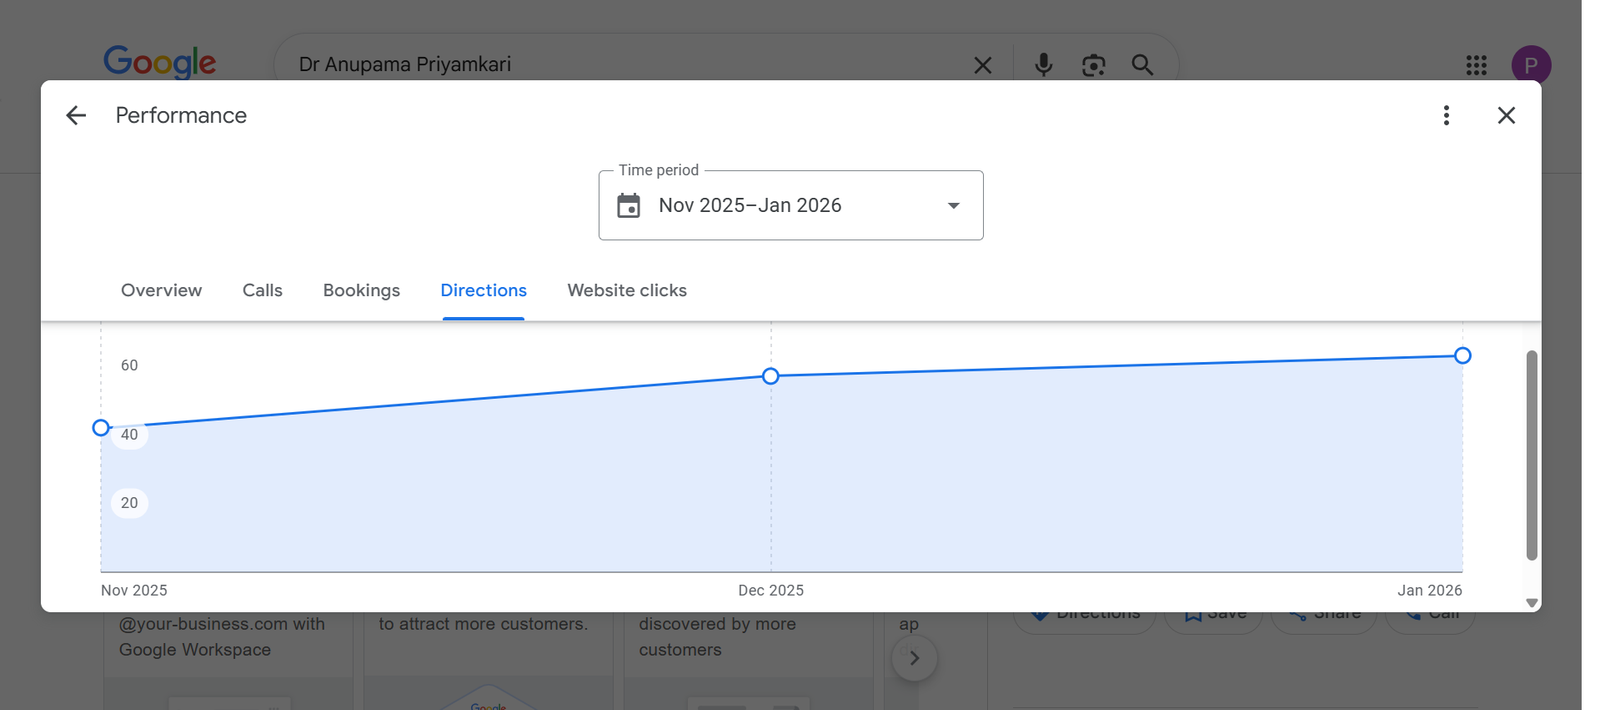This screenshot has height=710, width=1600.
Task: Go to the Website clicks tab
Action: click(x=627, y=291)
